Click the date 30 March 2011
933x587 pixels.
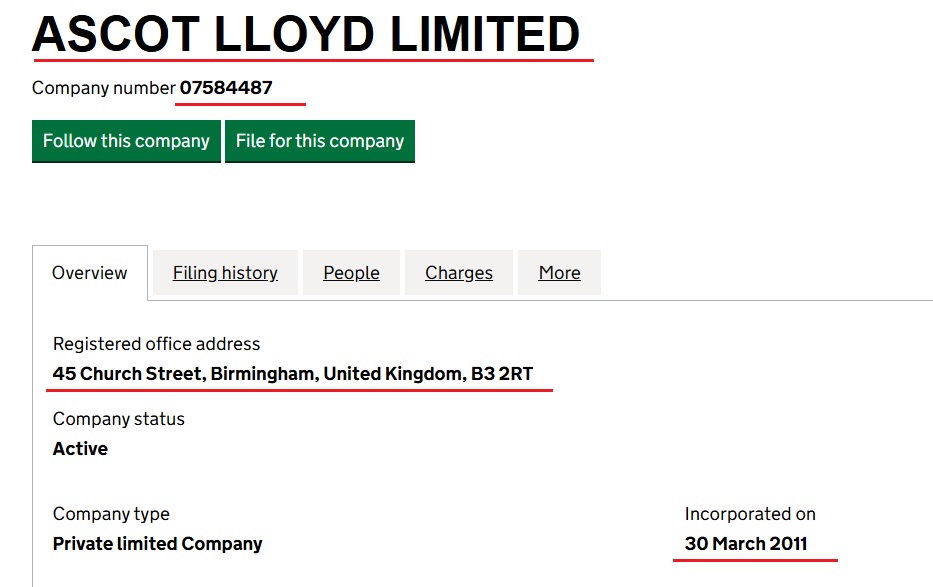point(746,544)
